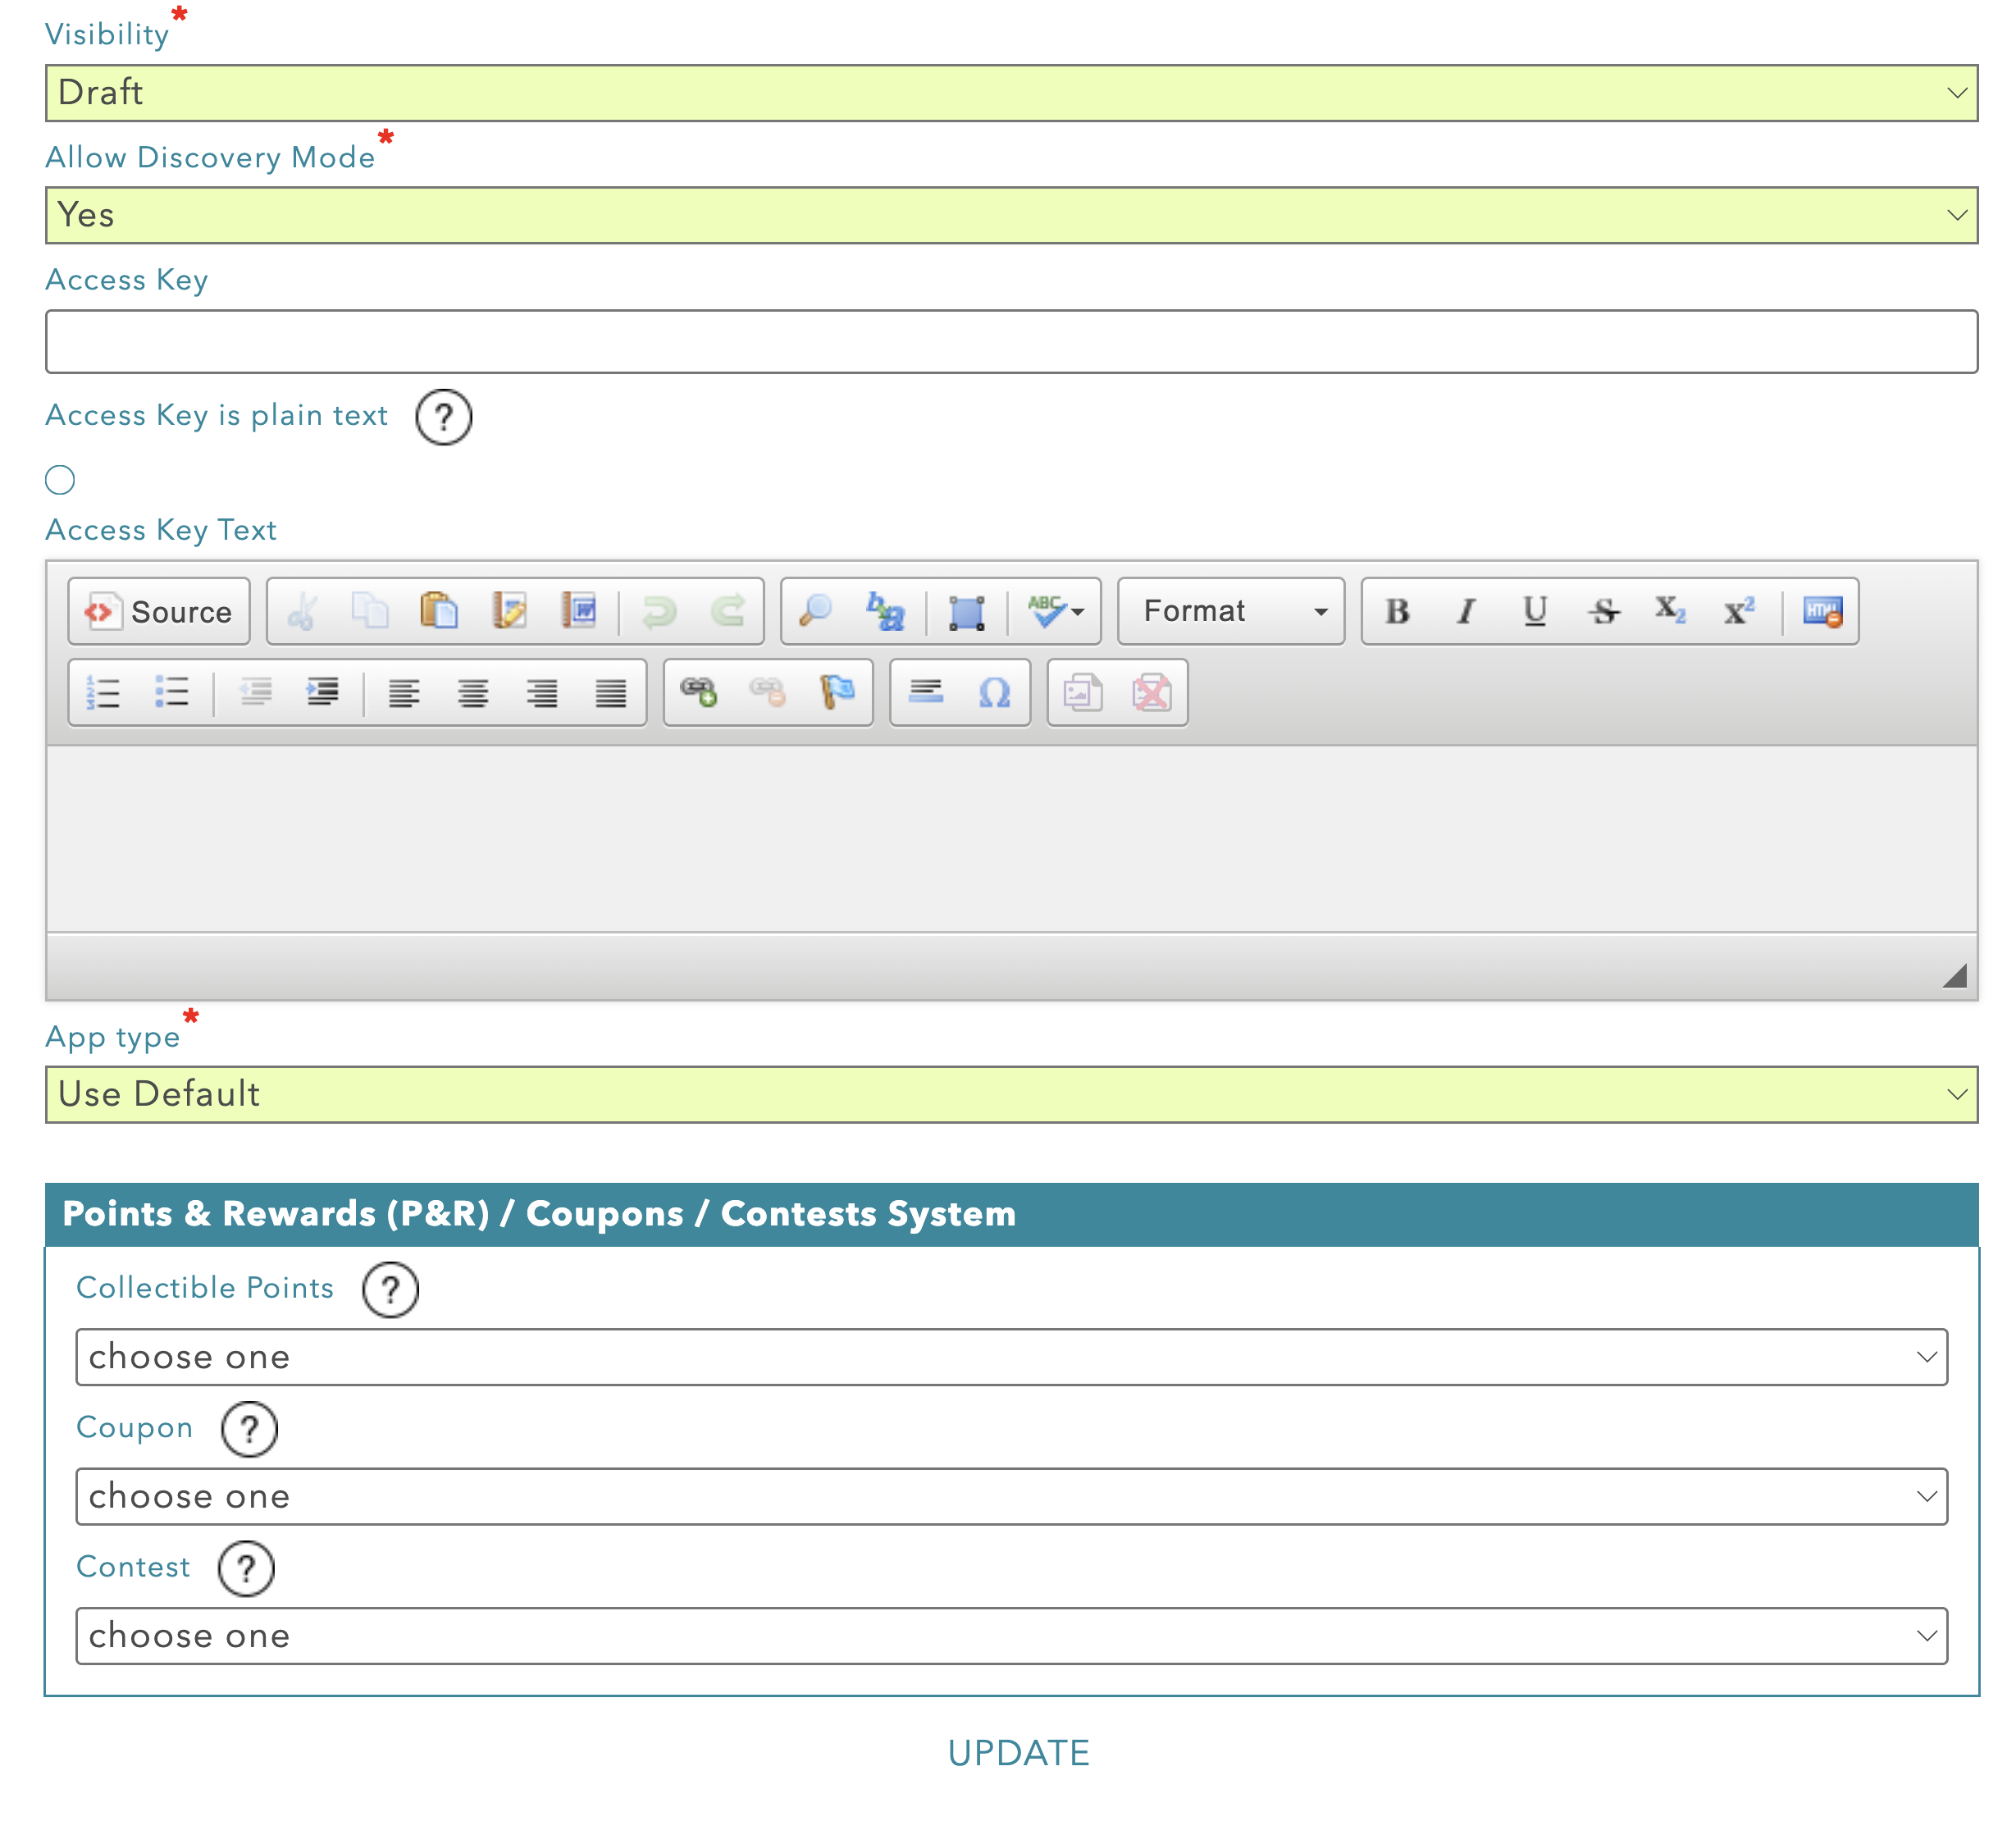This screenshot has height=1821, width=2016.
Task: Click the Anchor flag icon
Action: pyautogui.click(x=836, y=692)
